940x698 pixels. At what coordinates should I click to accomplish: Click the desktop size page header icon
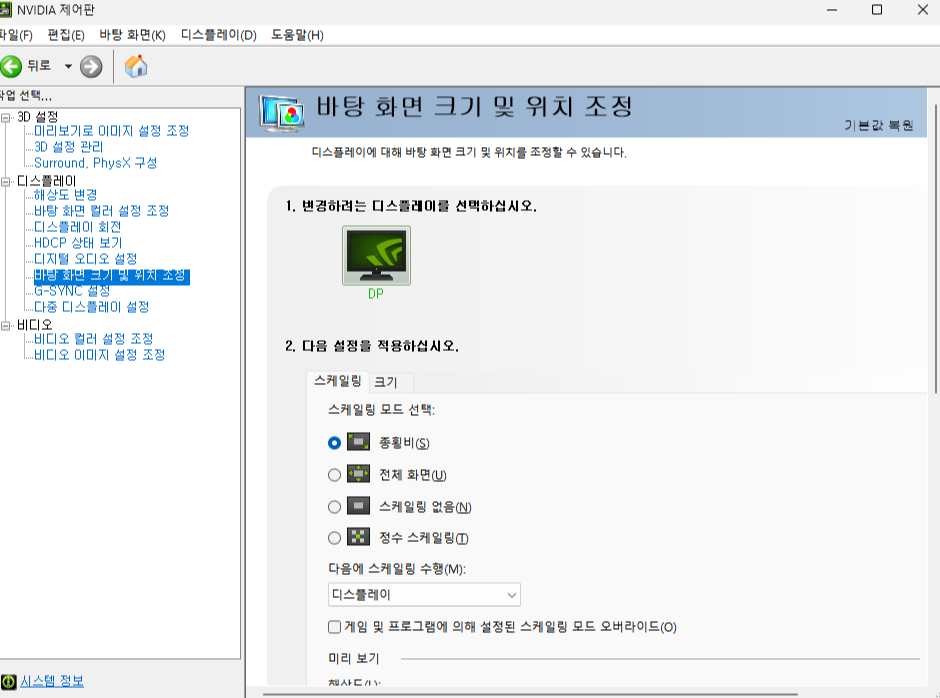[282, 113]
